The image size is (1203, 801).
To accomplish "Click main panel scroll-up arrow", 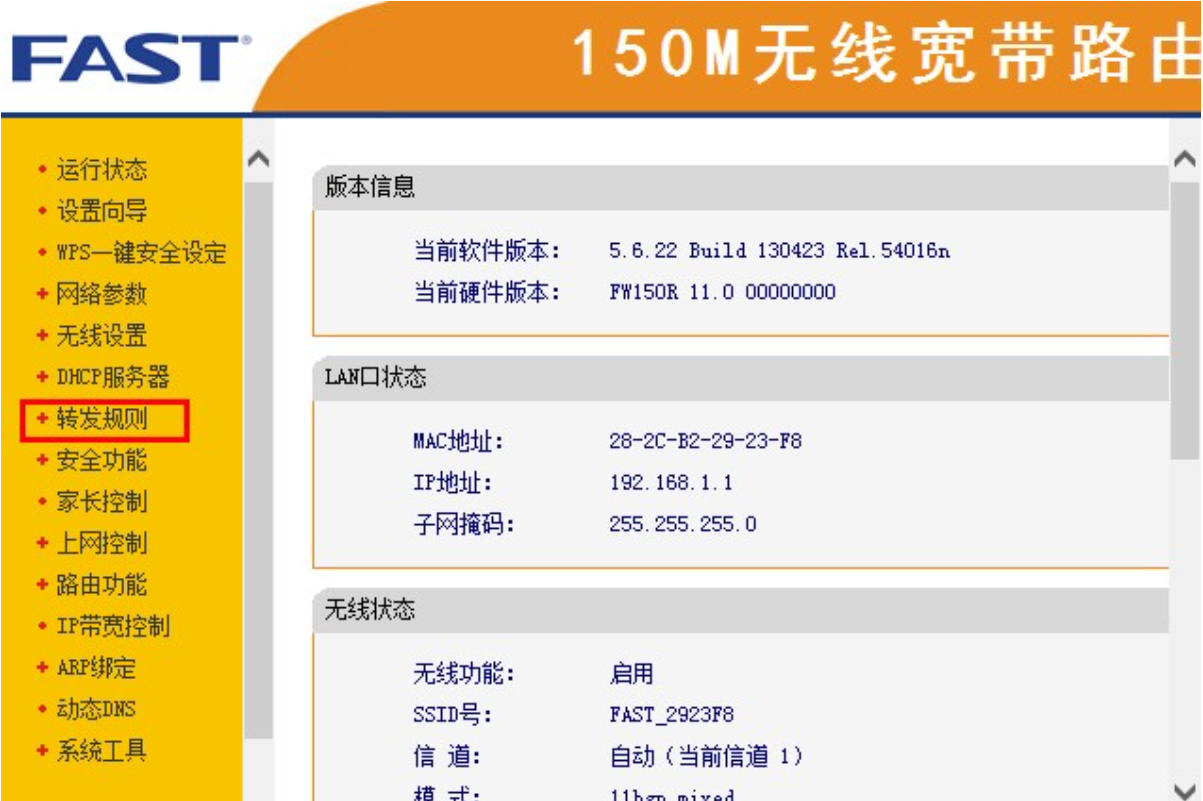I will click(x=1185, y=159).
